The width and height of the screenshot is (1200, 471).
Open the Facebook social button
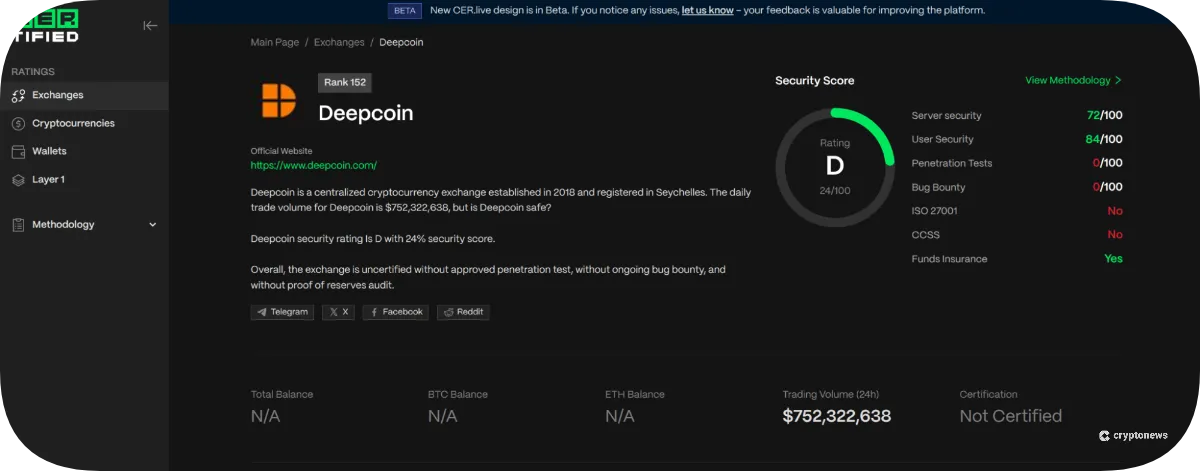(x=395, y=312)
